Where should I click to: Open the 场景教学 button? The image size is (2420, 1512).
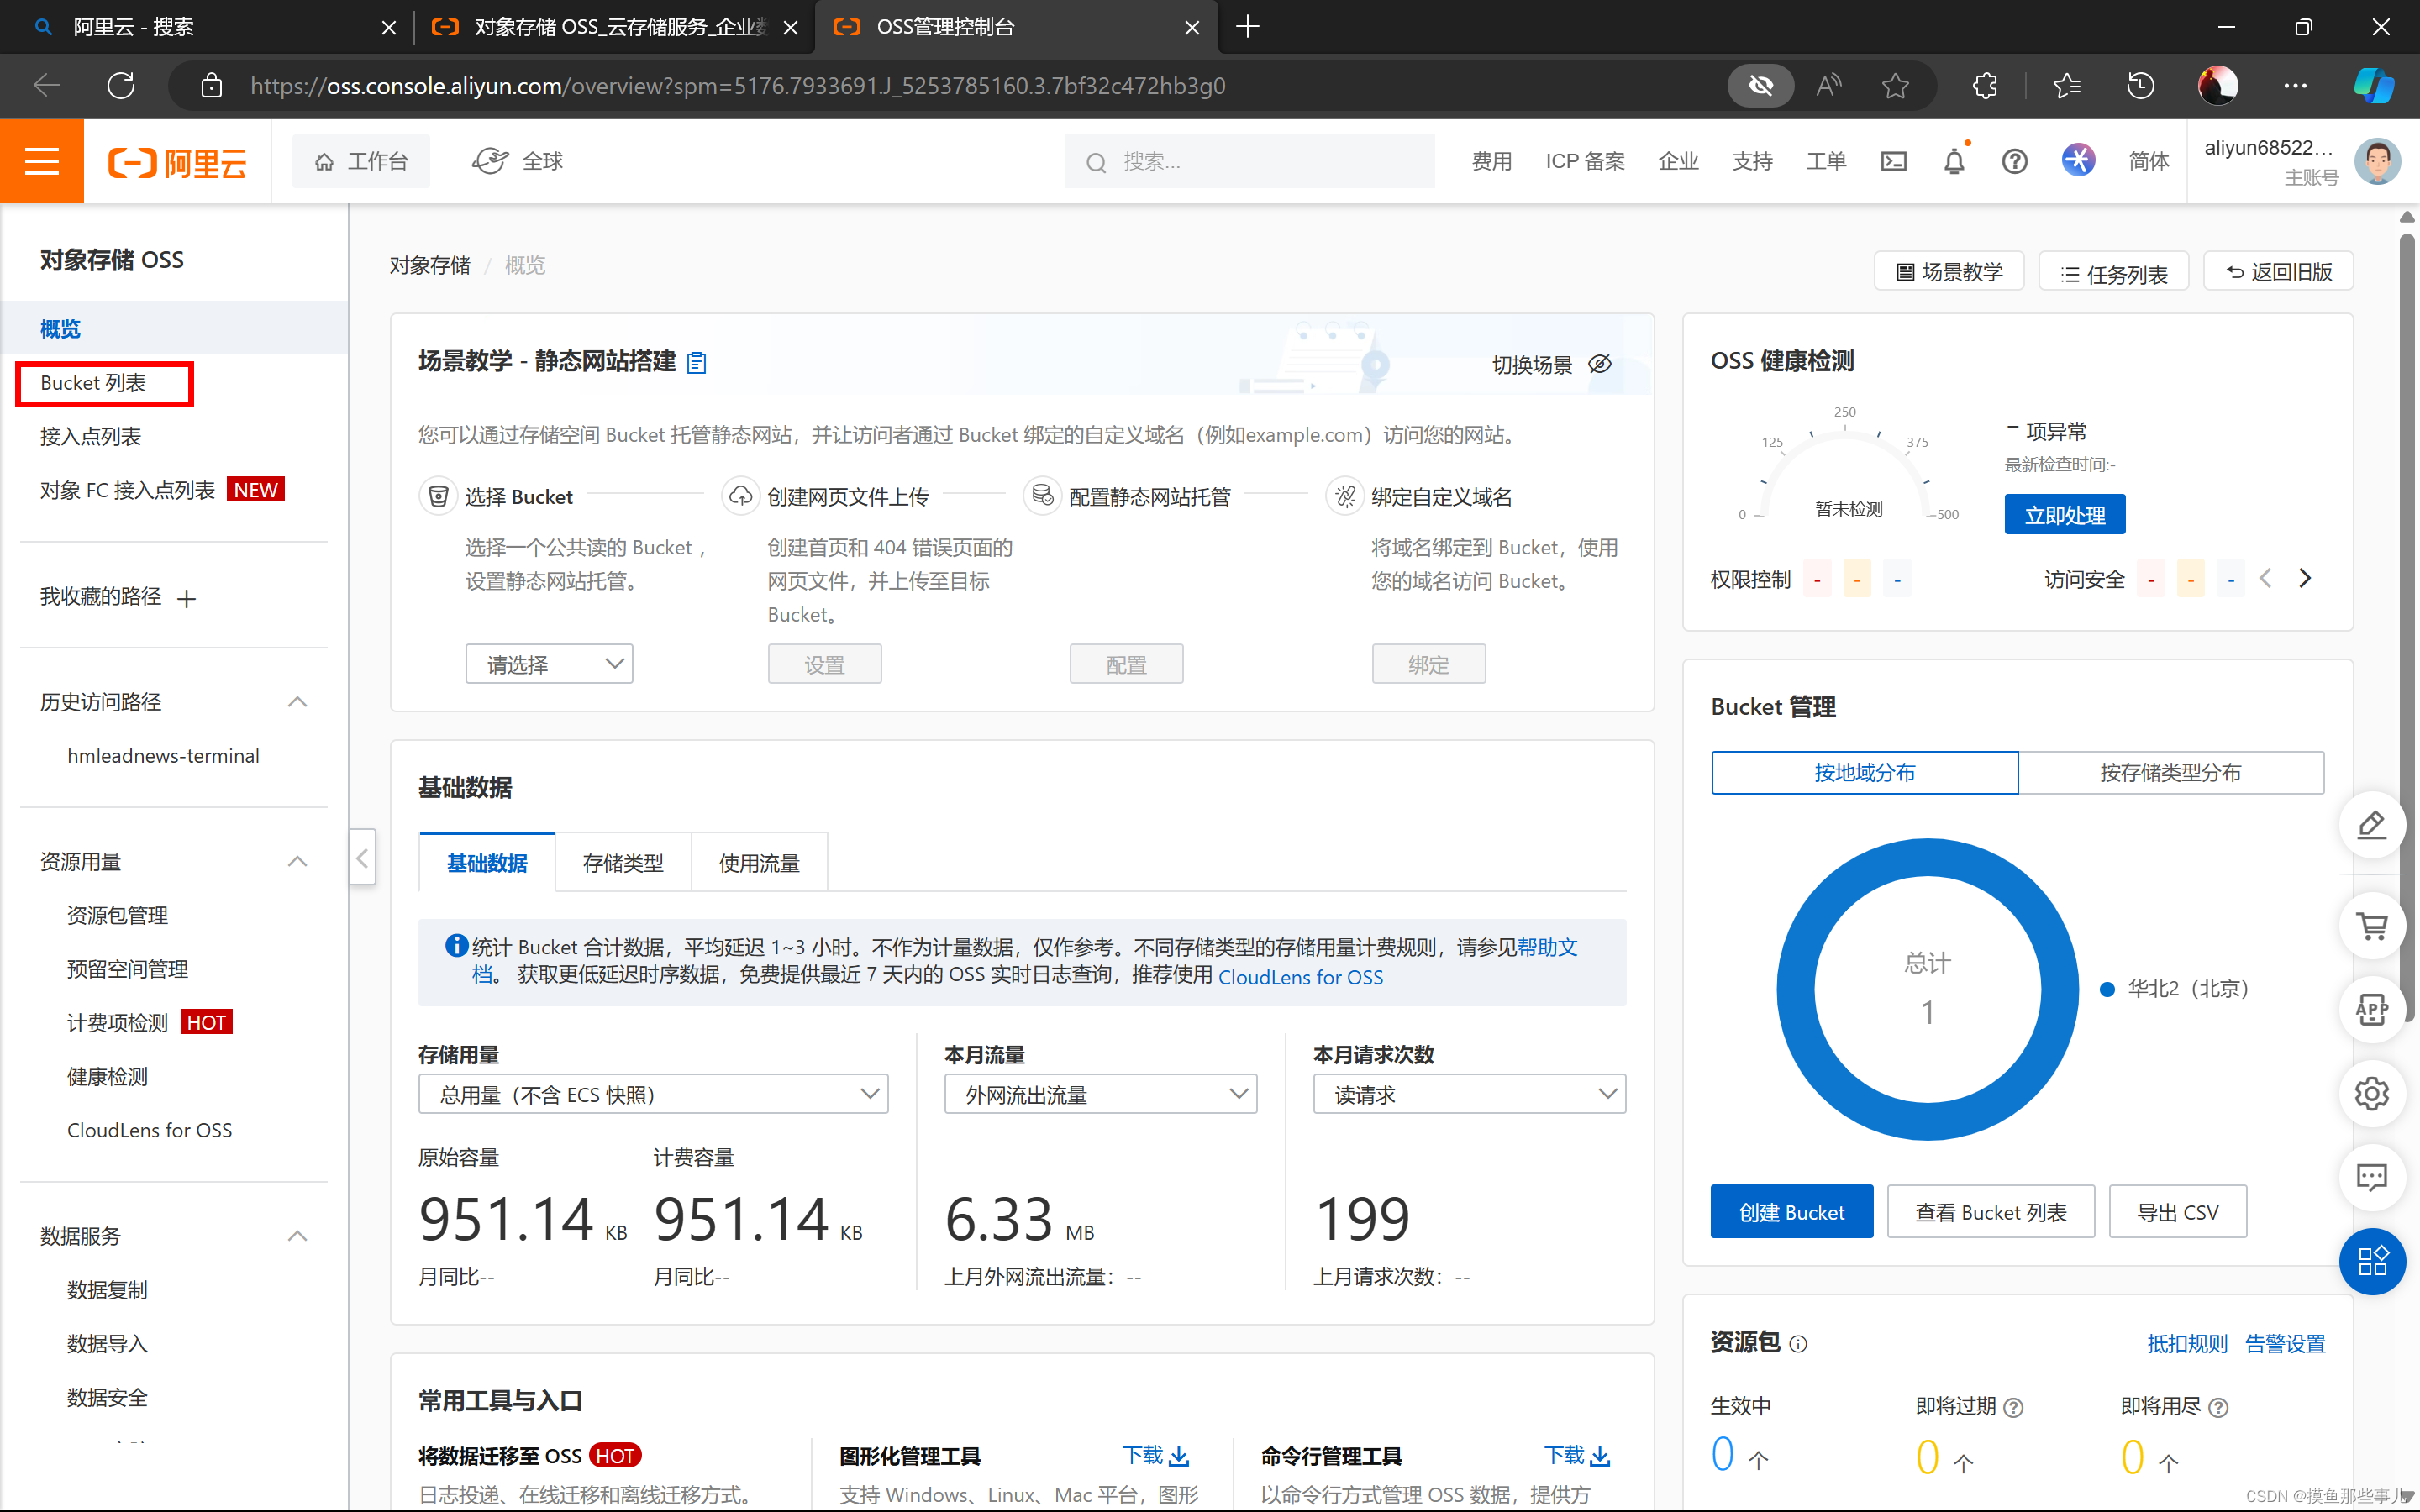(x=1949, y=272)
